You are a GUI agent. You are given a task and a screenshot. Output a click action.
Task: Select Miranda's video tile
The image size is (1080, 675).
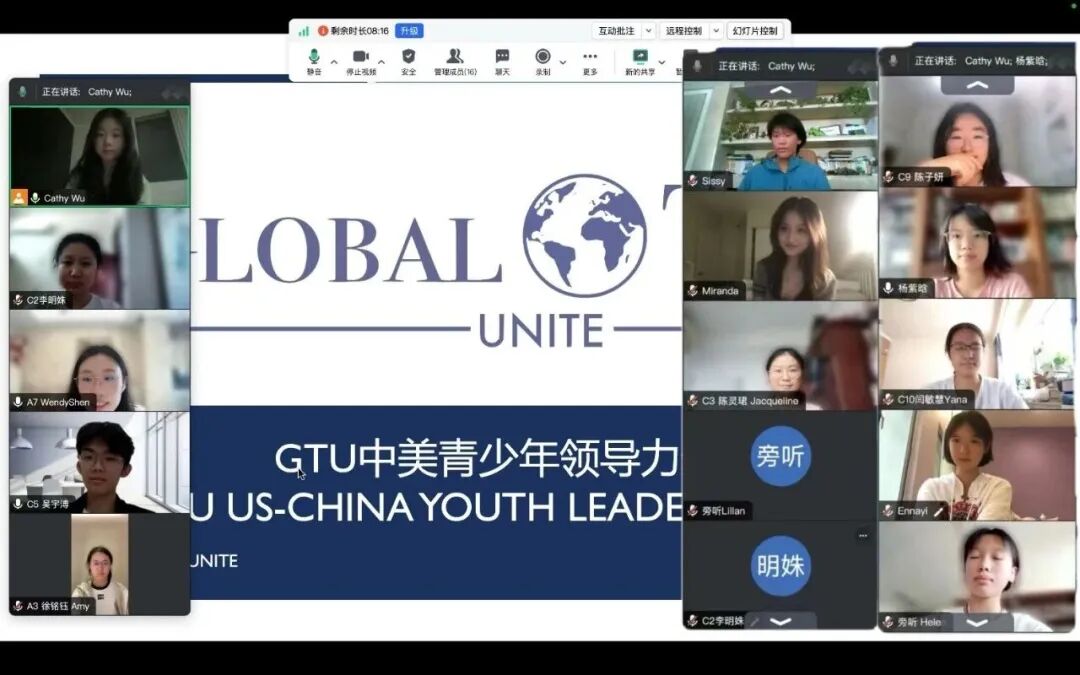[x=780, y=246]
